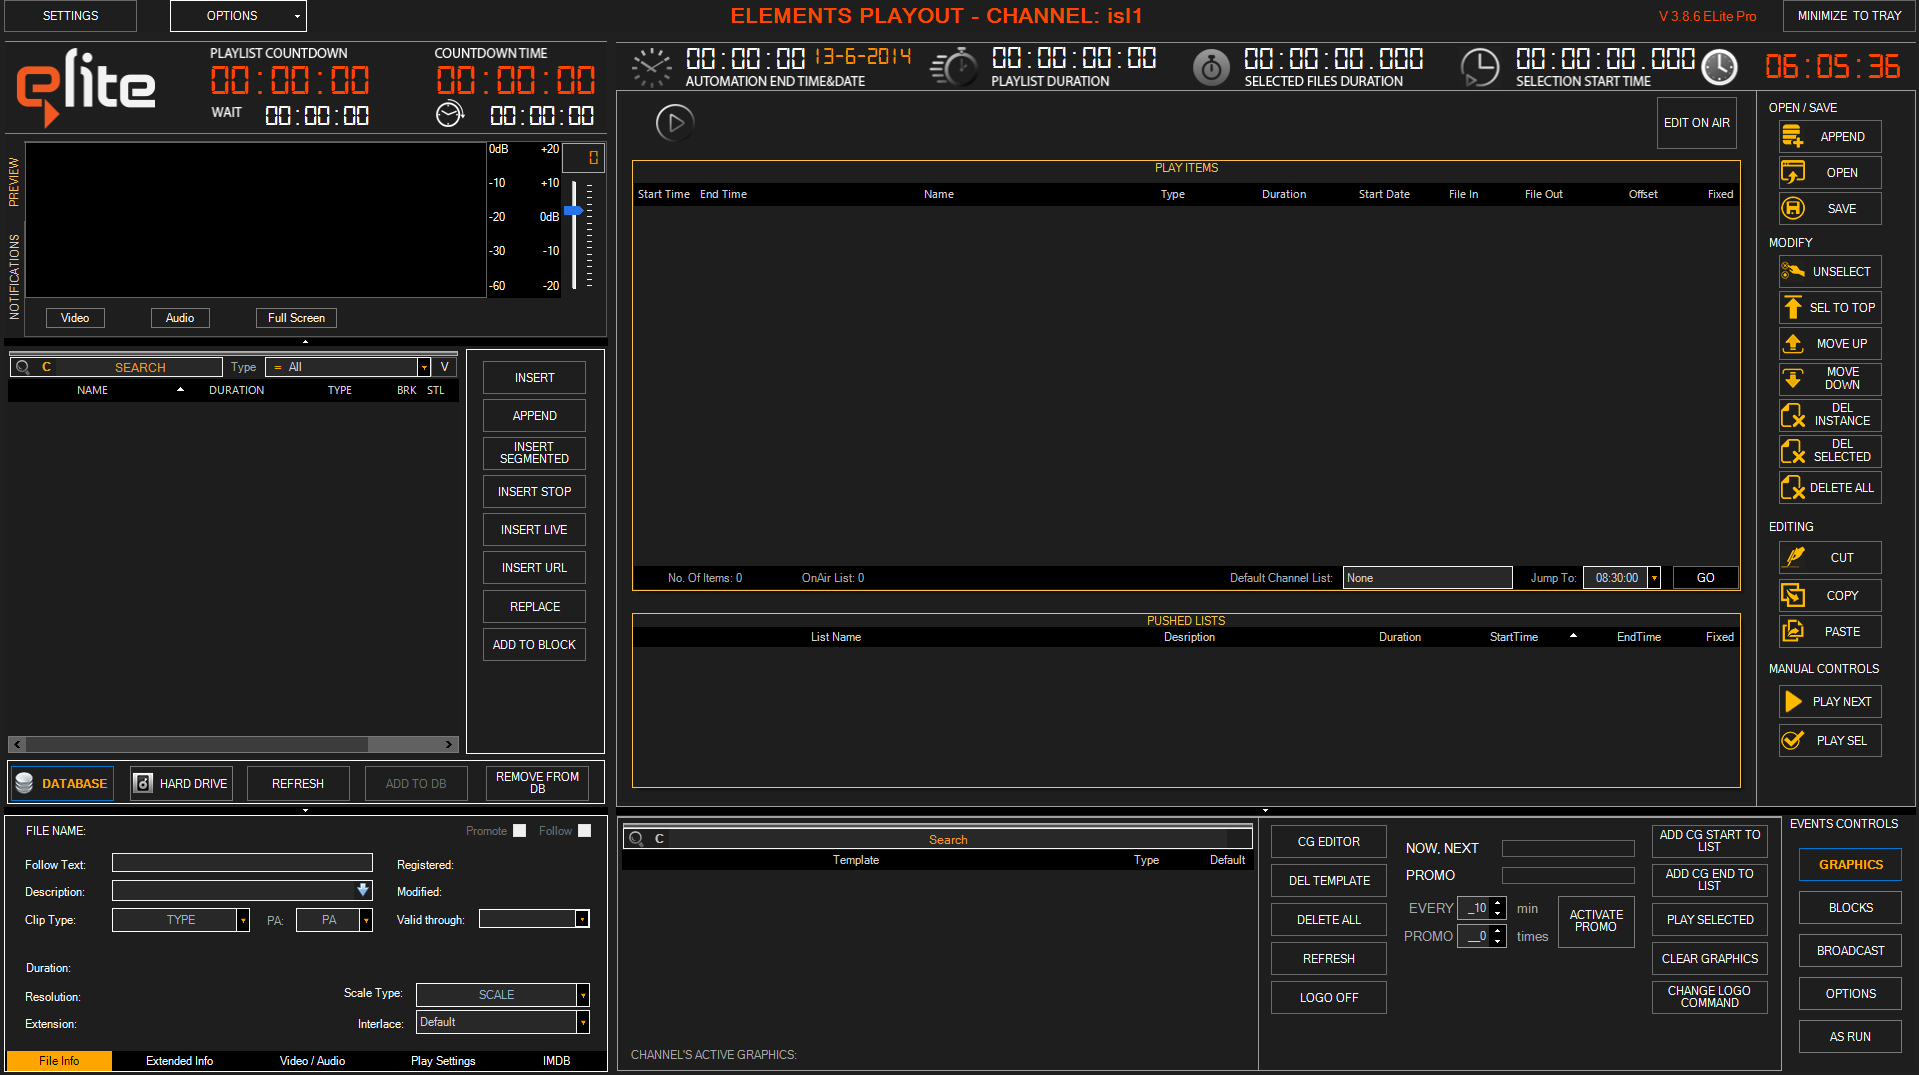Image resolution: width=1919 pixels, height=1075 pixels.
Task: Click the playlist duration stopwatch icon
Action: point(955,67)
